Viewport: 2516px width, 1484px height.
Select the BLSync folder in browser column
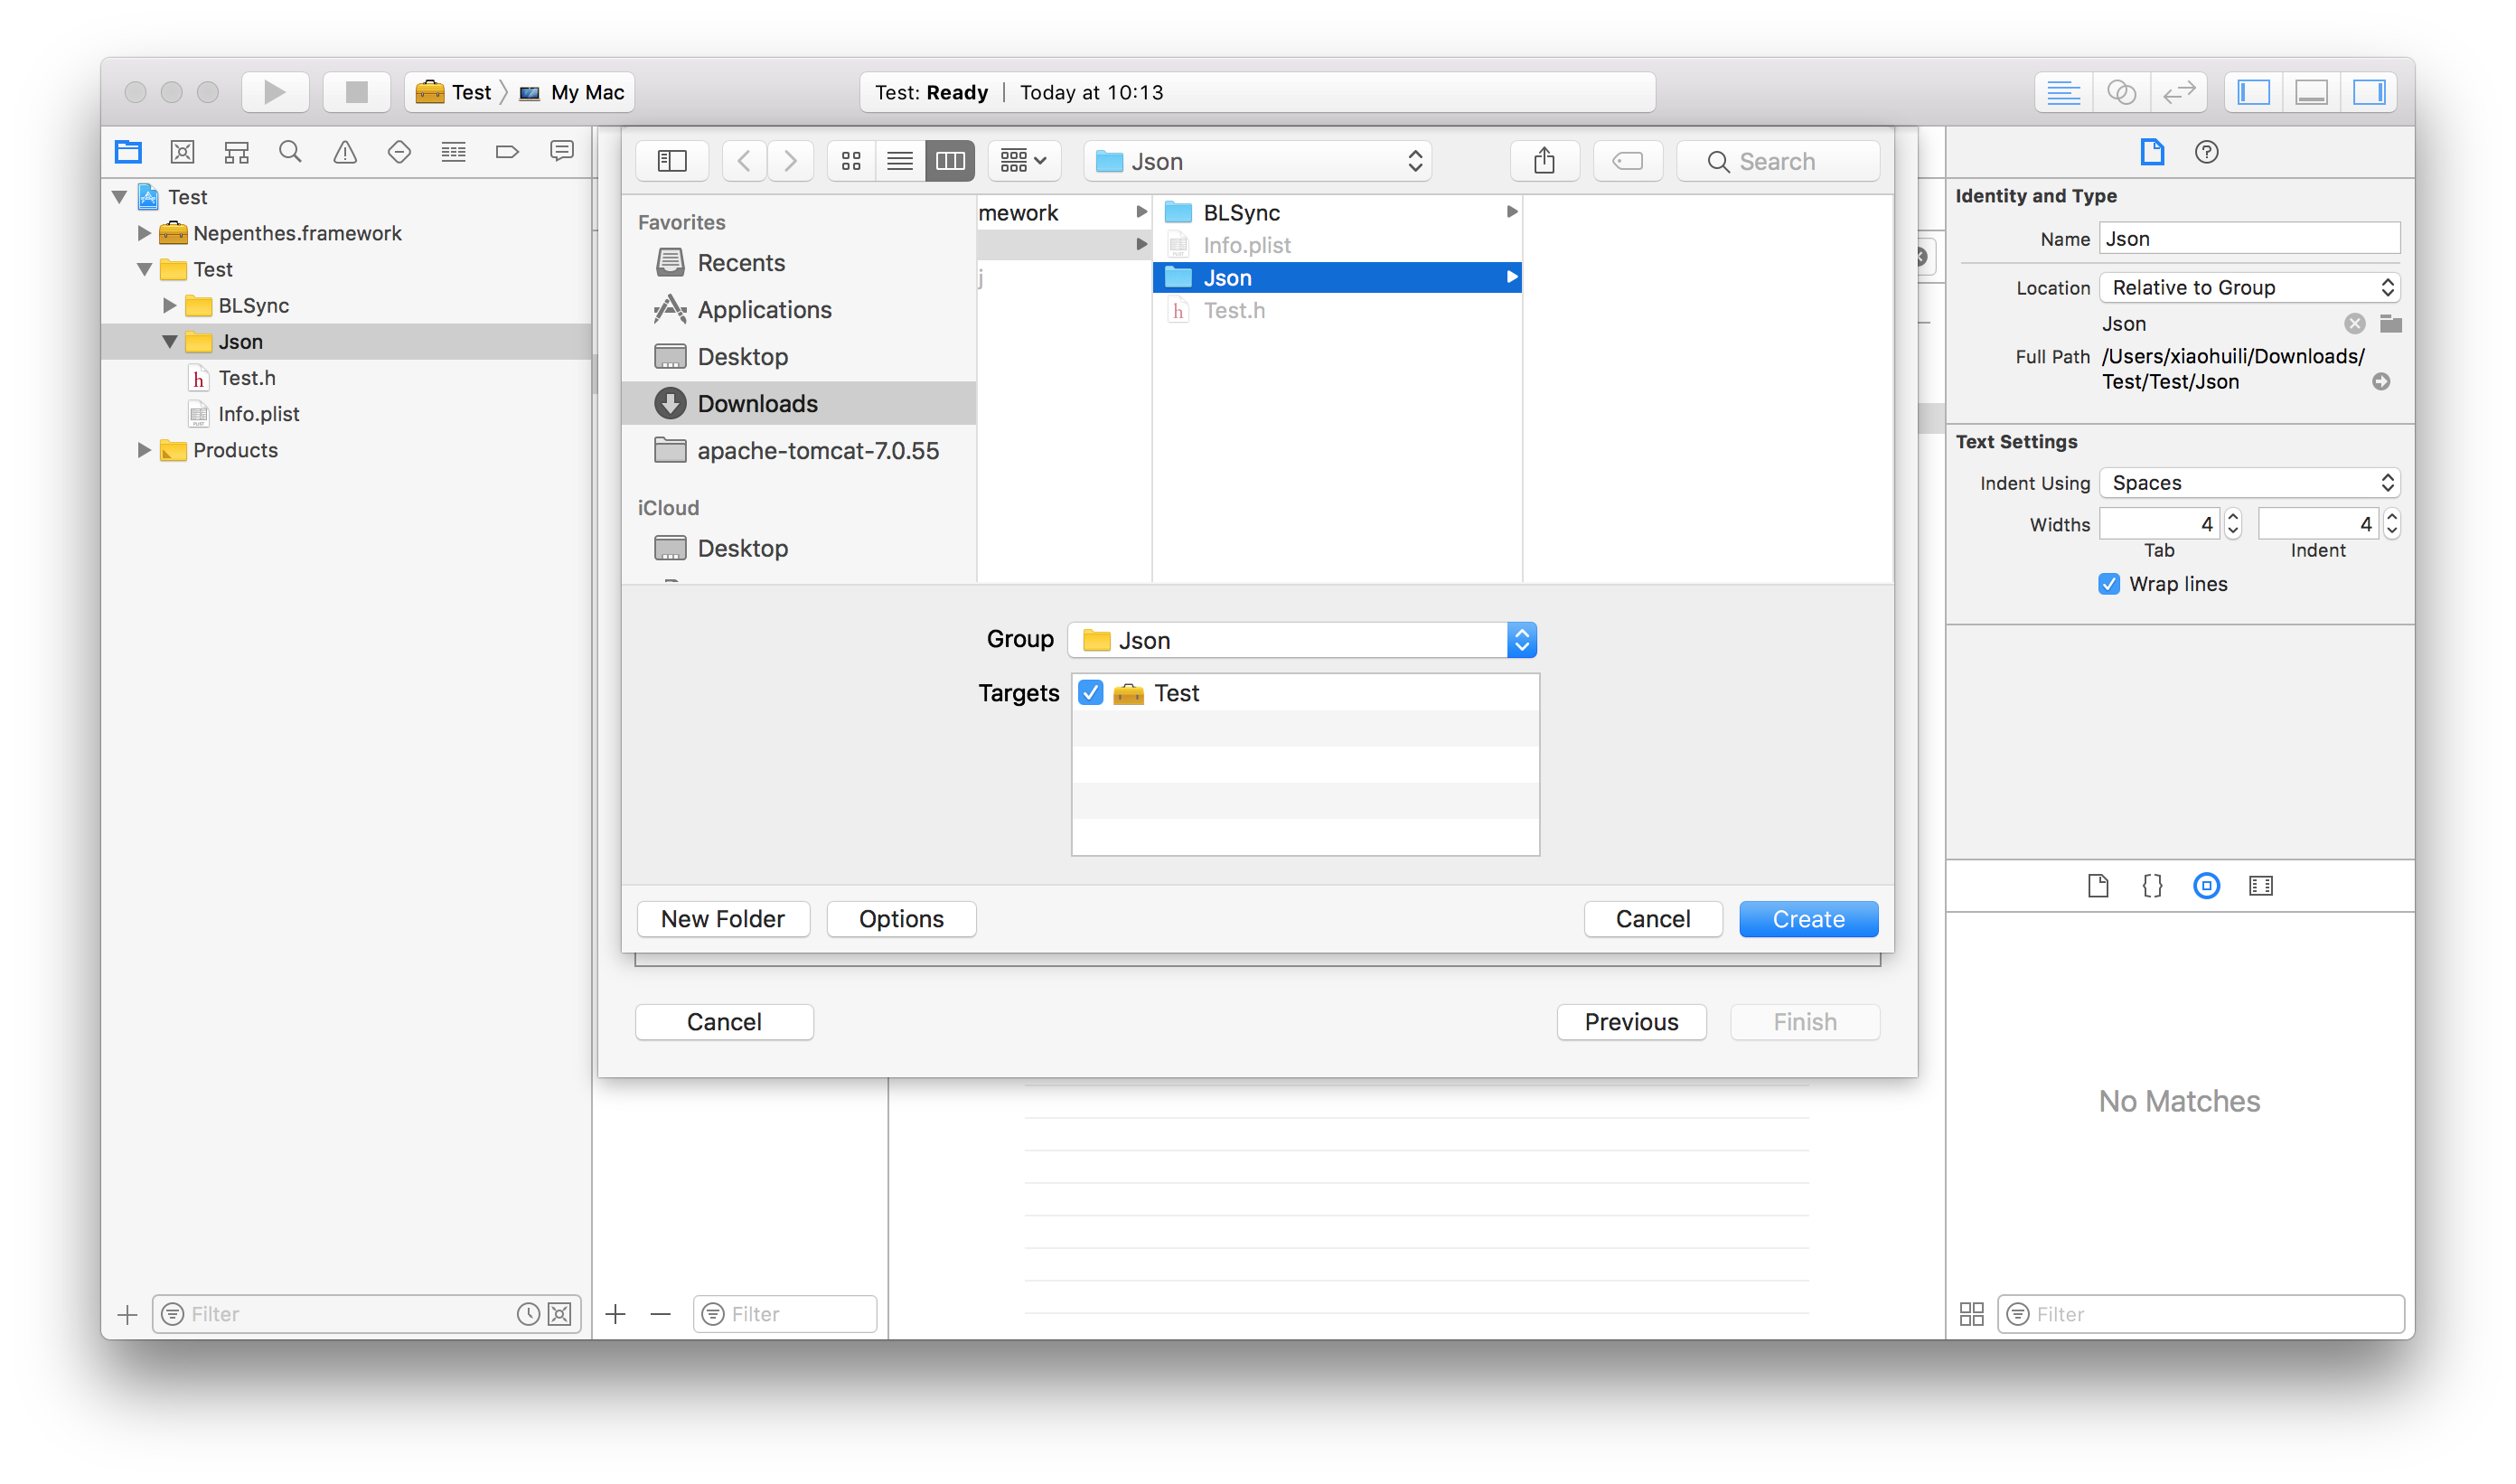click(1337, 213)
